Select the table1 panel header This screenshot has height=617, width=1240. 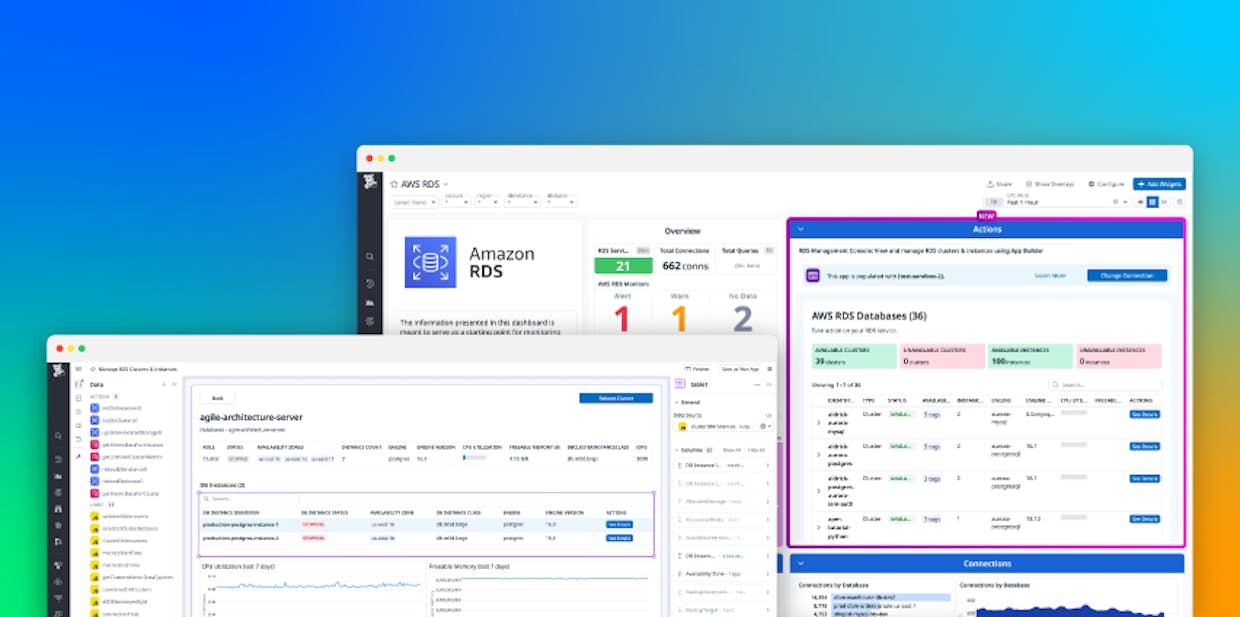click(x=722, y=384)
